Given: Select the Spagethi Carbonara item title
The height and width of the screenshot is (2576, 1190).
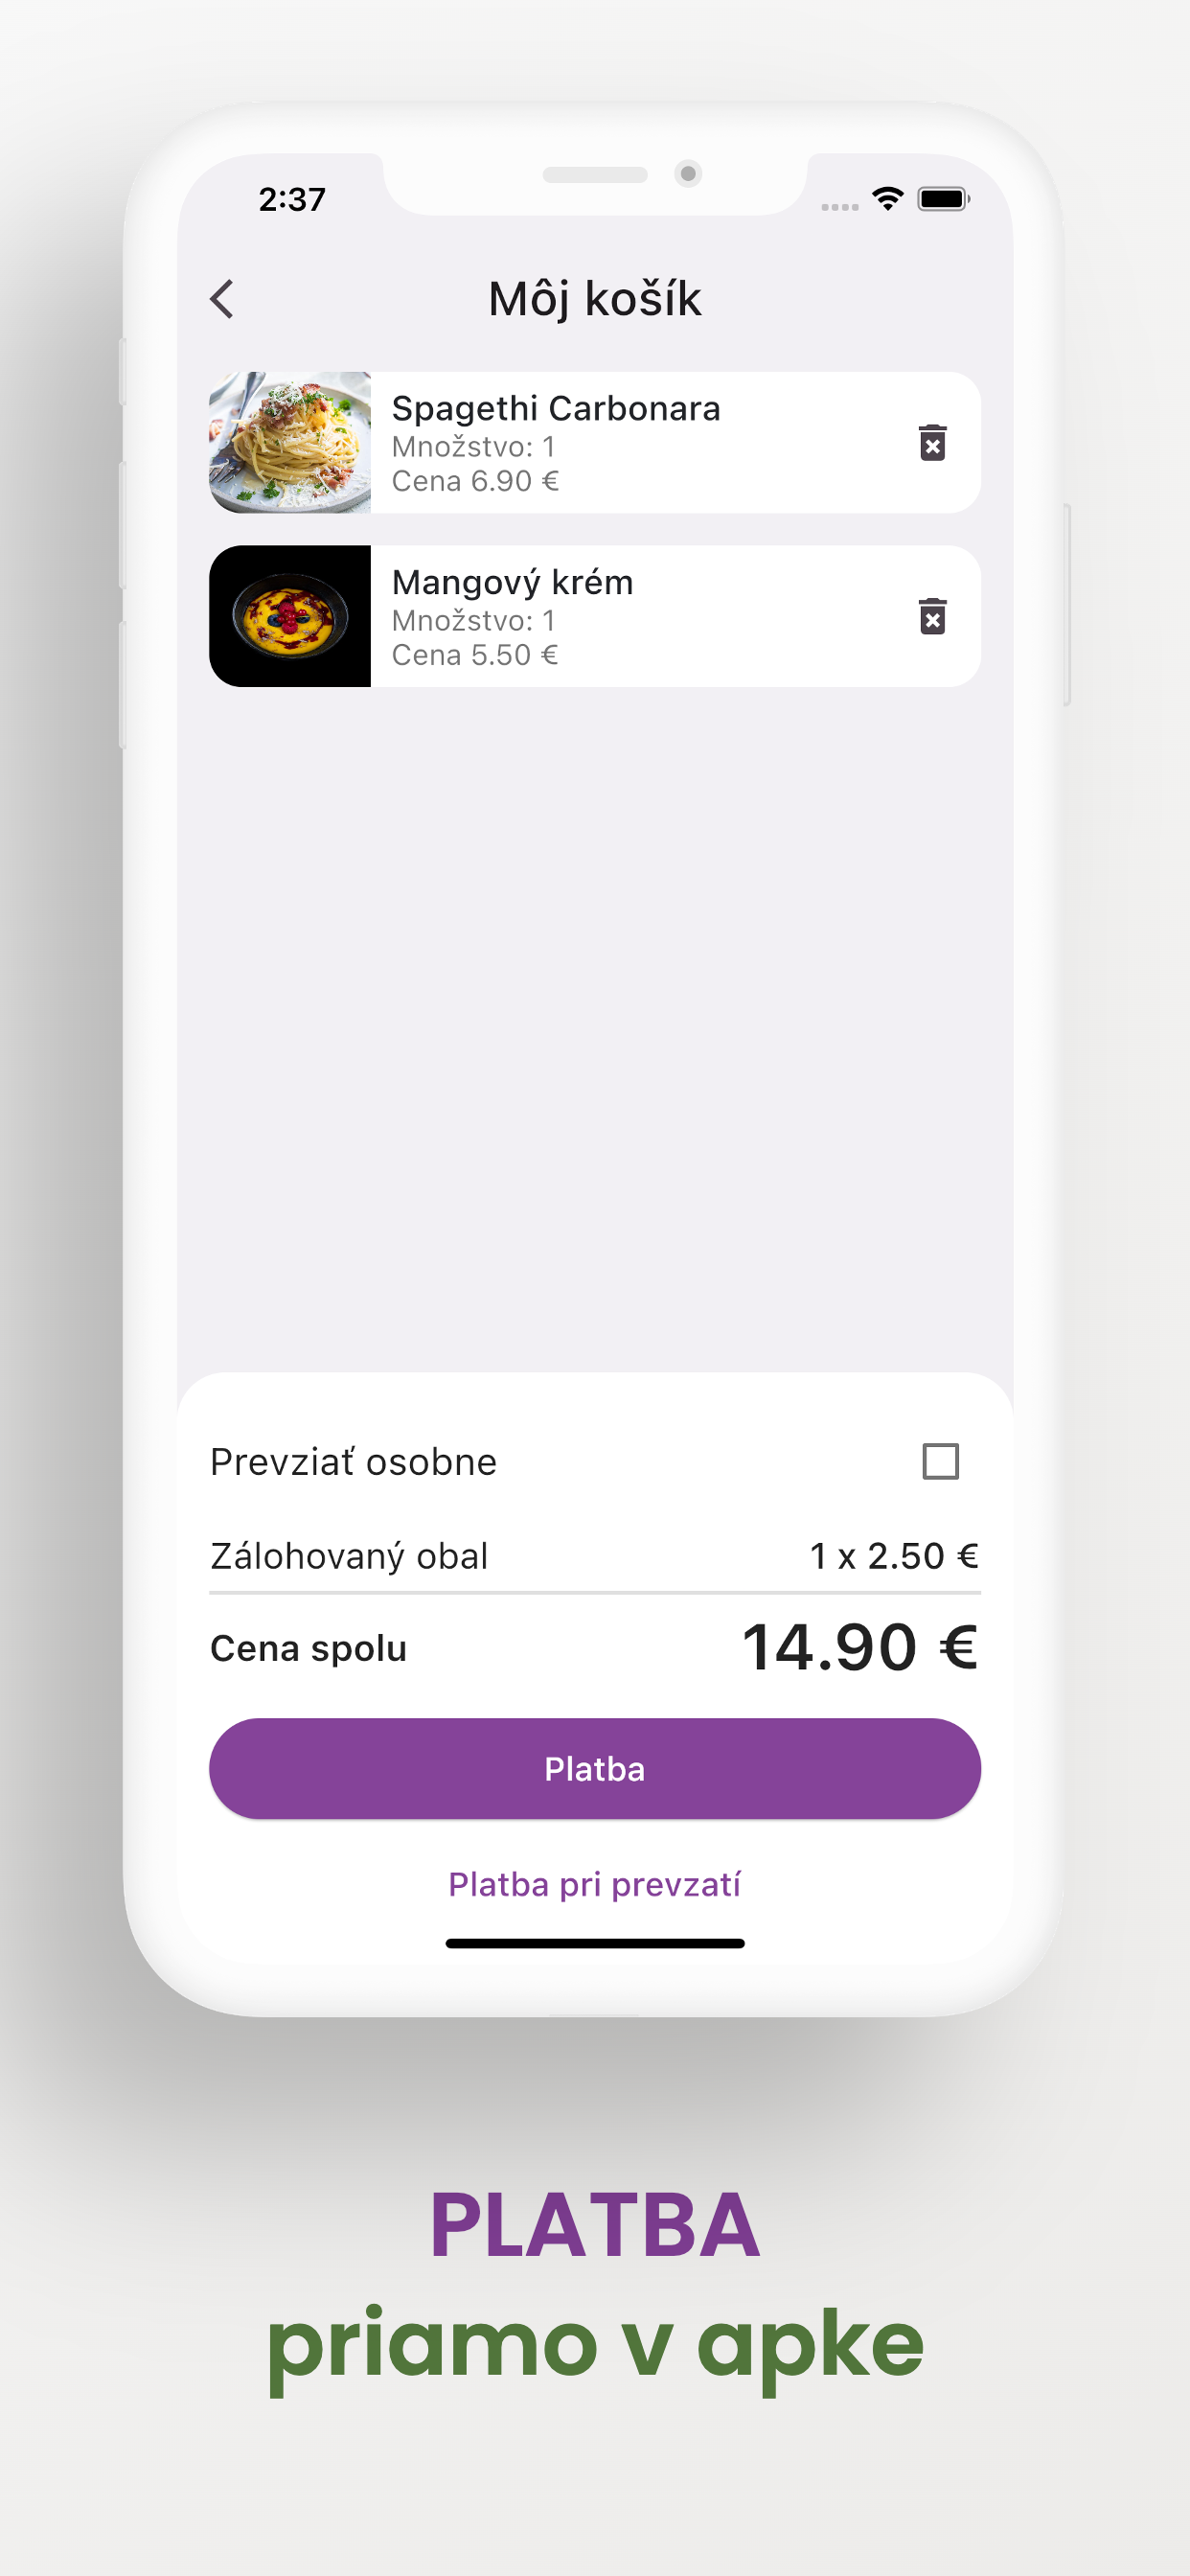Looking at the screenshot, I should click(x=556, y=408).
